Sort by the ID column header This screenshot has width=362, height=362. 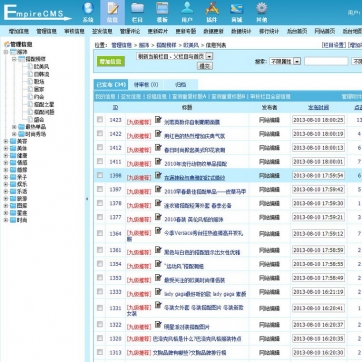(115, 107)
